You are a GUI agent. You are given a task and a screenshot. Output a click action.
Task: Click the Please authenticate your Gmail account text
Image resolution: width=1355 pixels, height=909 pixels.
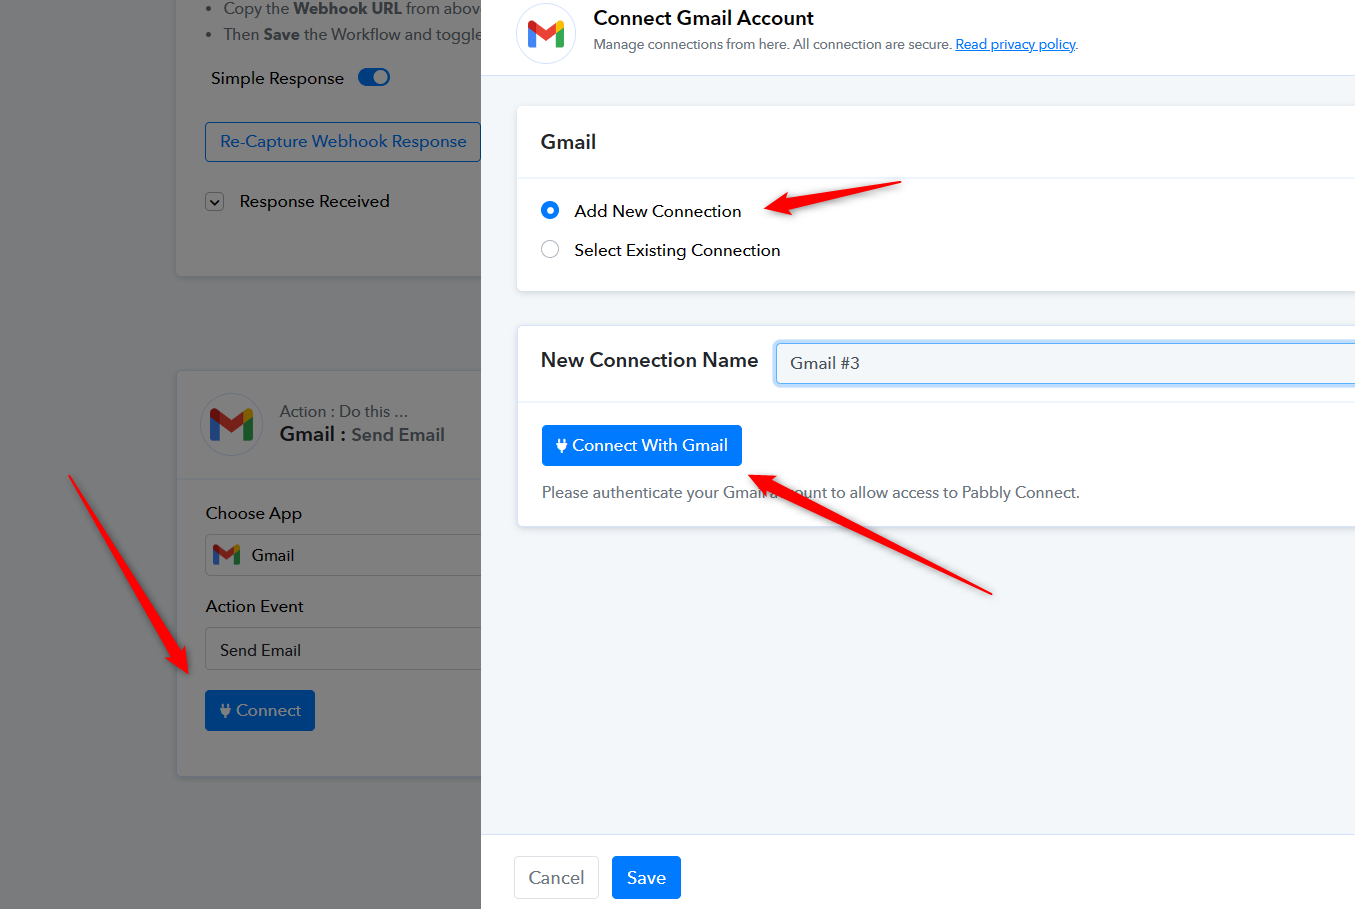click(x=811, y=492)
